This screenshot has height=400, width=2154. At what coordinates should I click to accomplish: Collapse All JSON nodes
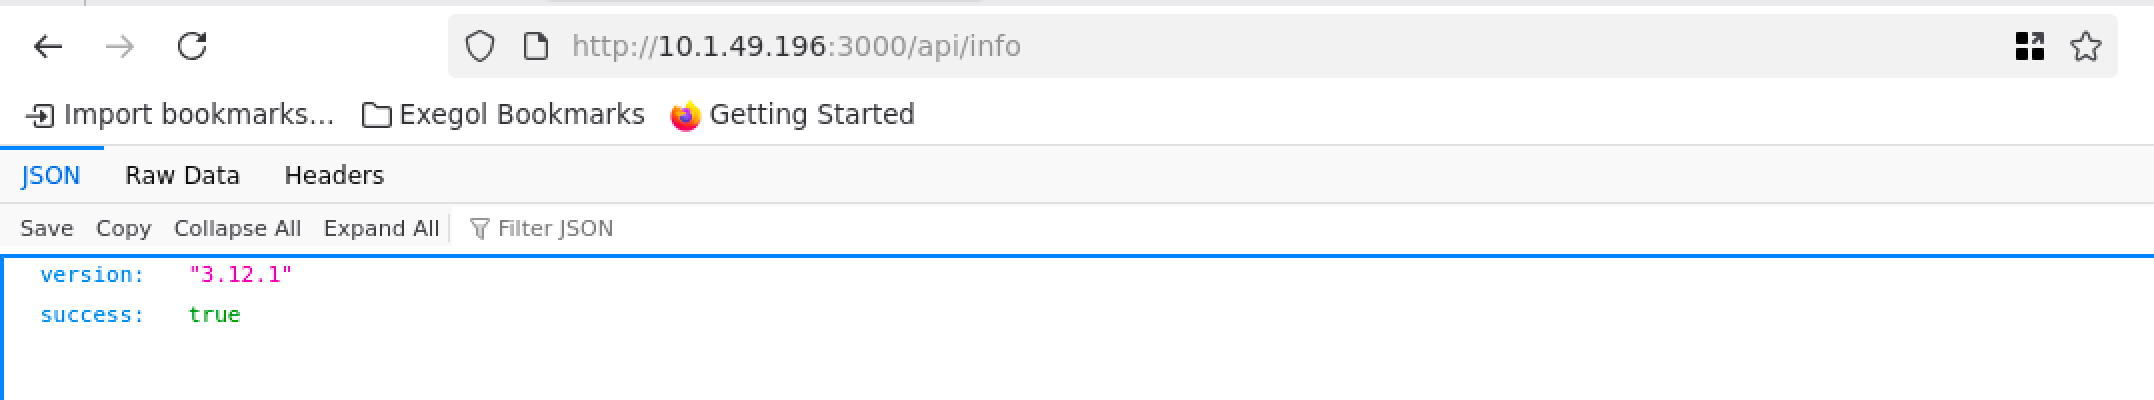(x=237, y=229)
